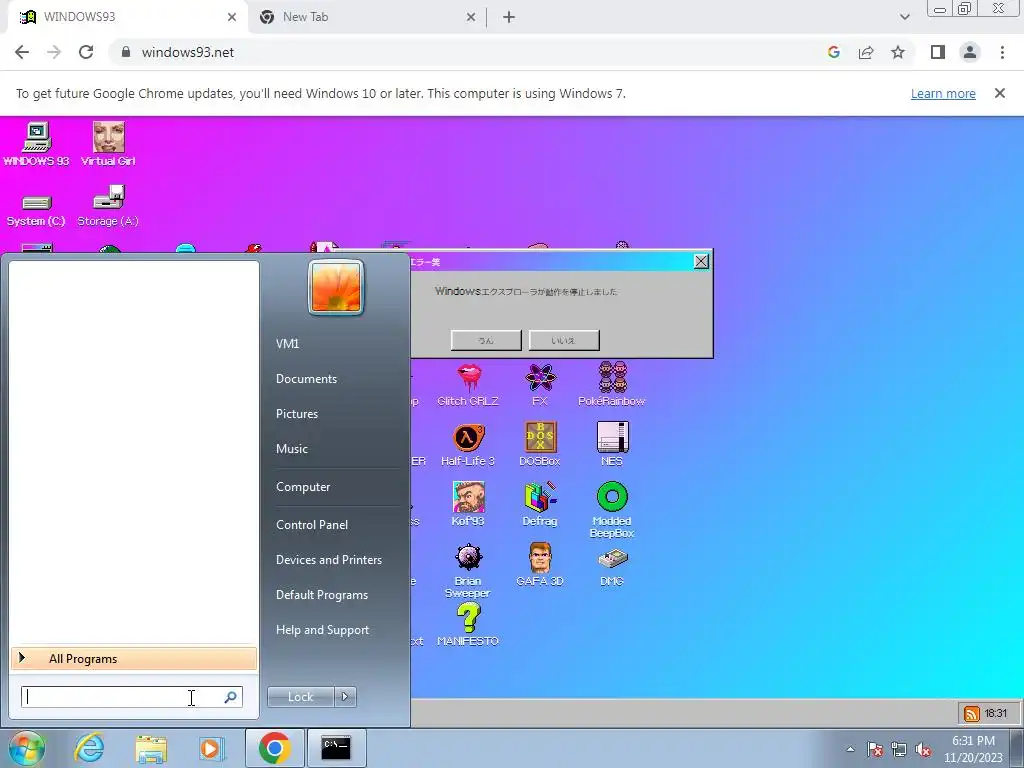The width and height of the screenshot is (1024, 768).
Task: Click the left button in the error dialog
Action: [486, 340]
